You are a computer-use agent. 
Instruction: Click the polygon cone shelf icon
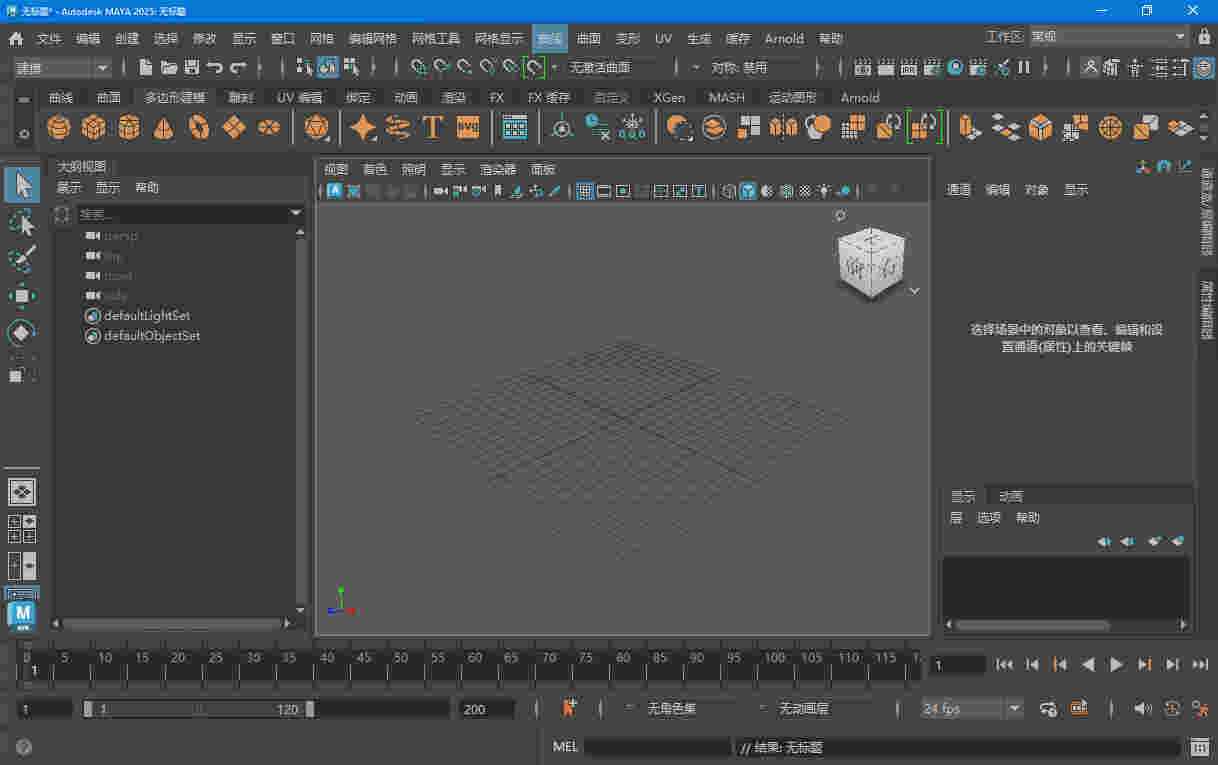pos(164,128)
